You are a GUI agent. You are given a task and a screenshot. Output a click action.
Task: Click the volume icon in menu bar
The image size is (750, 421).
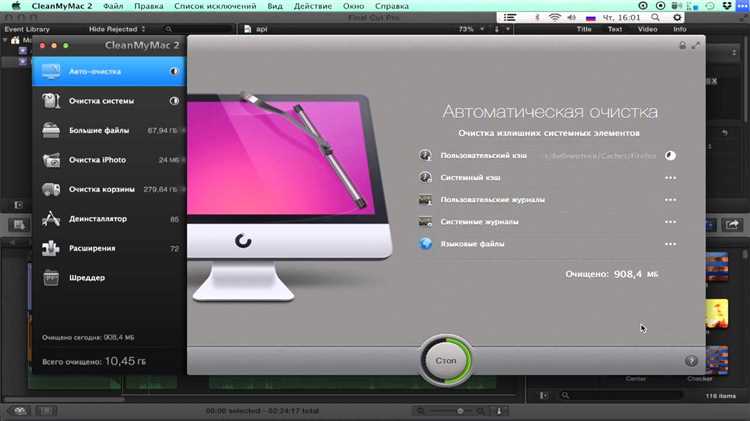572,18
